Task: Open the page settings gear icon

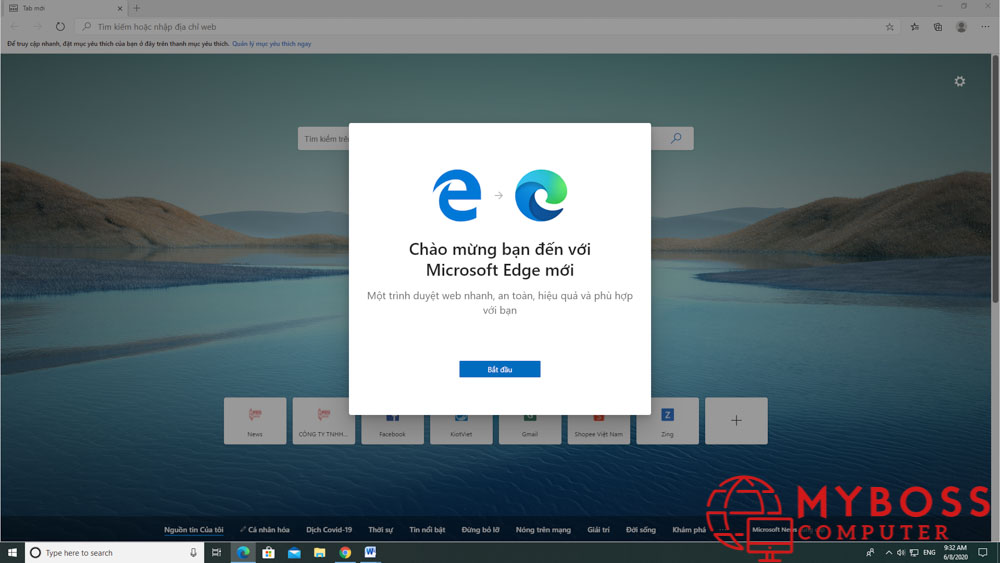Action: [x=960, y=81]
